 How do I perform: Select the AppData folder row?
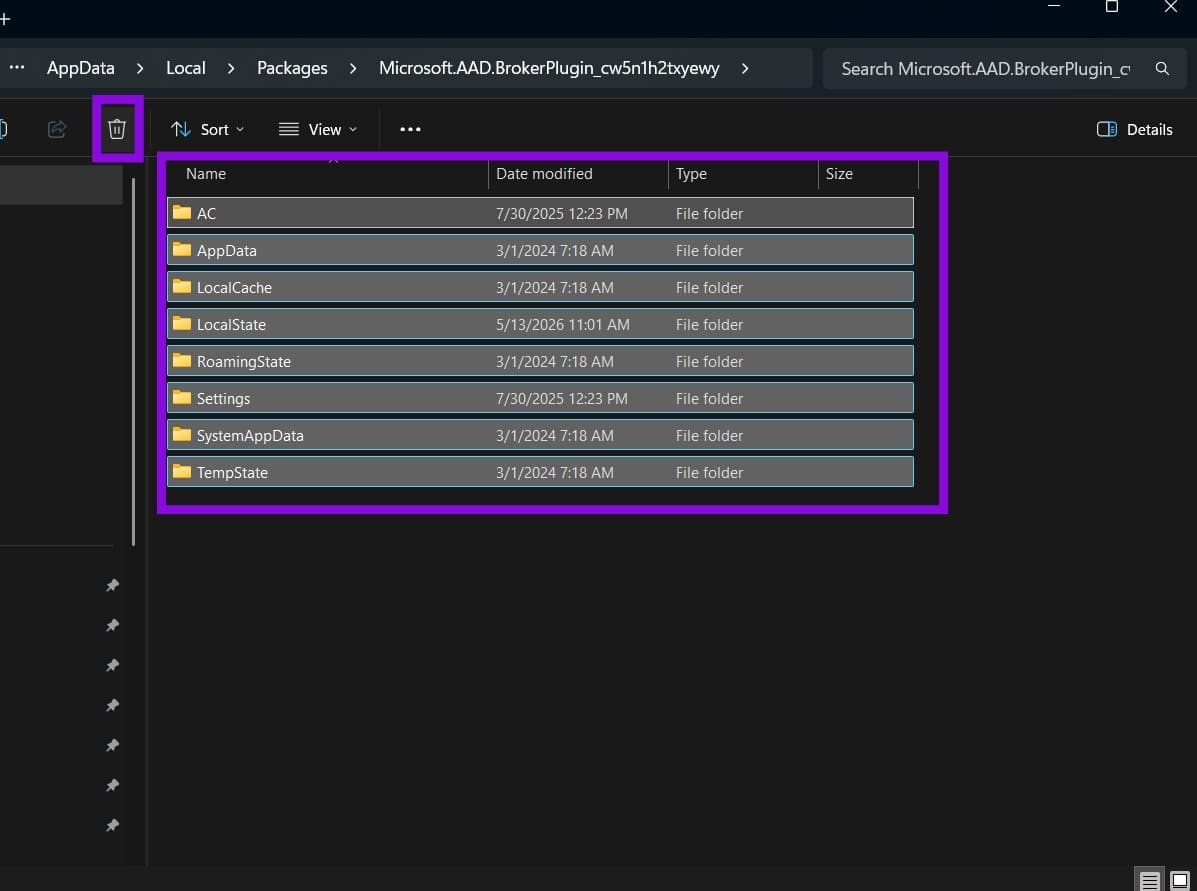[540, 250]
